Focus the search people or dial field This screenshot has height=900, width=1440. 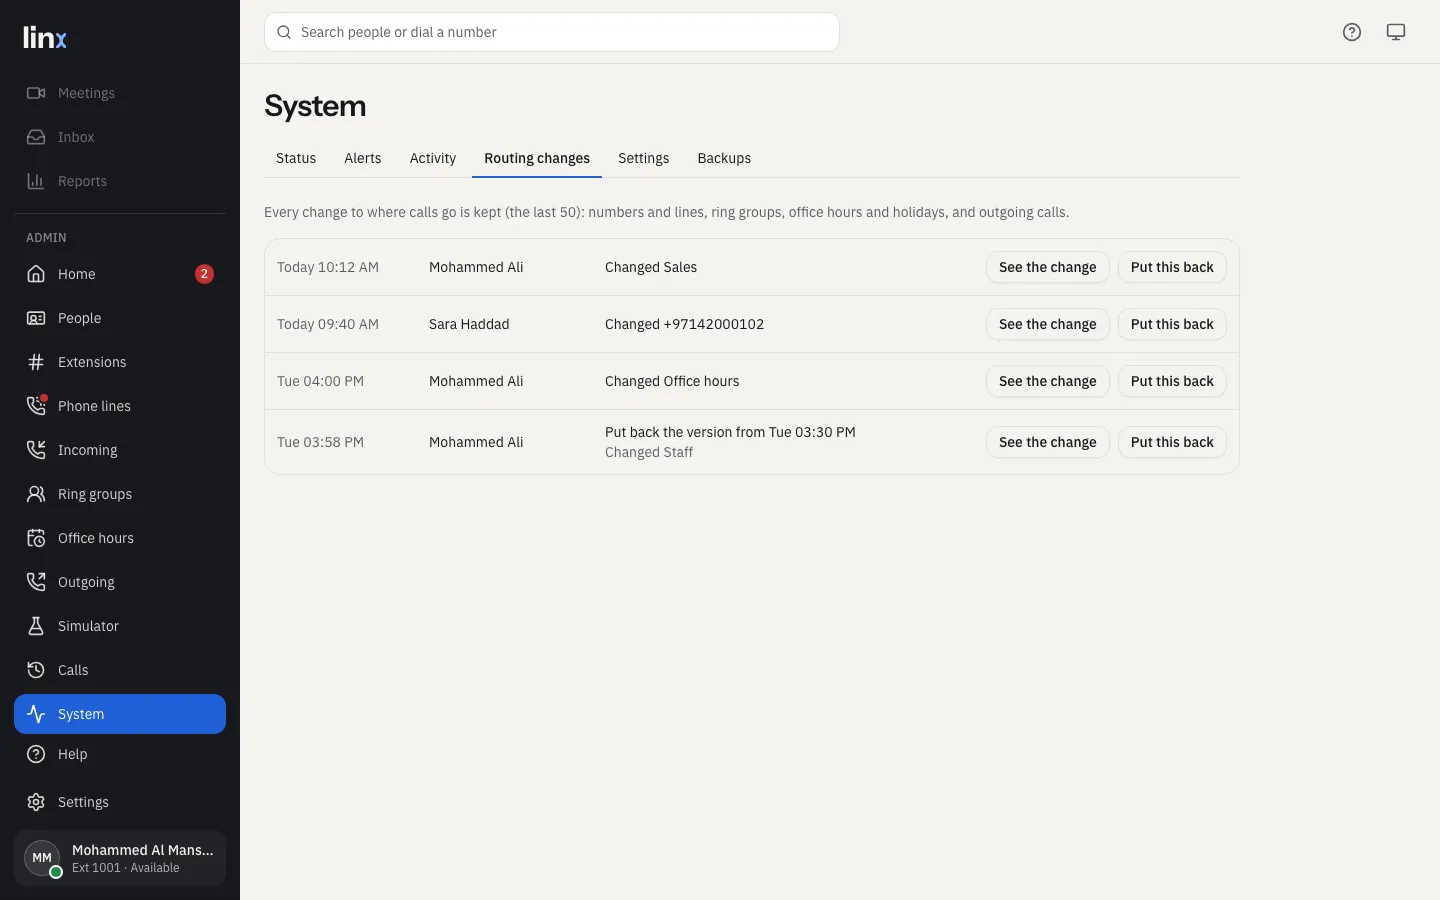[552, 32]
